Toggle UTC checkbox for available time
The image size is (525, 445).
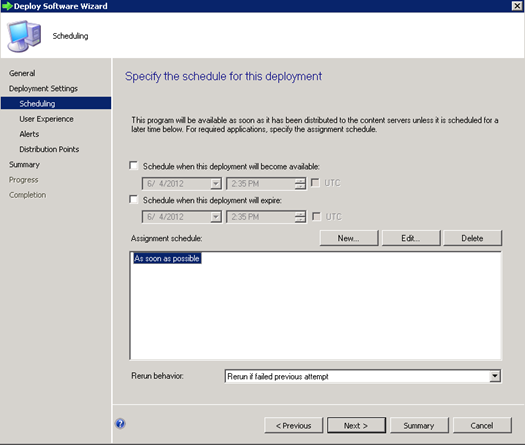pyautogui.click(x=315, y=183)
